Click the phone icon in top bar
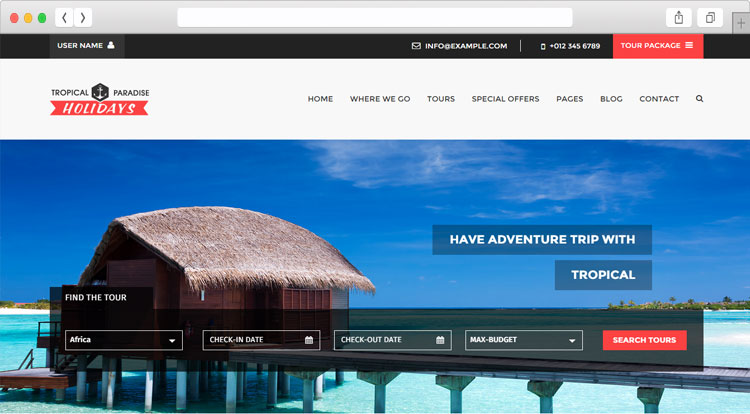This screenshot has width=750, height=414. pos(543,46)
